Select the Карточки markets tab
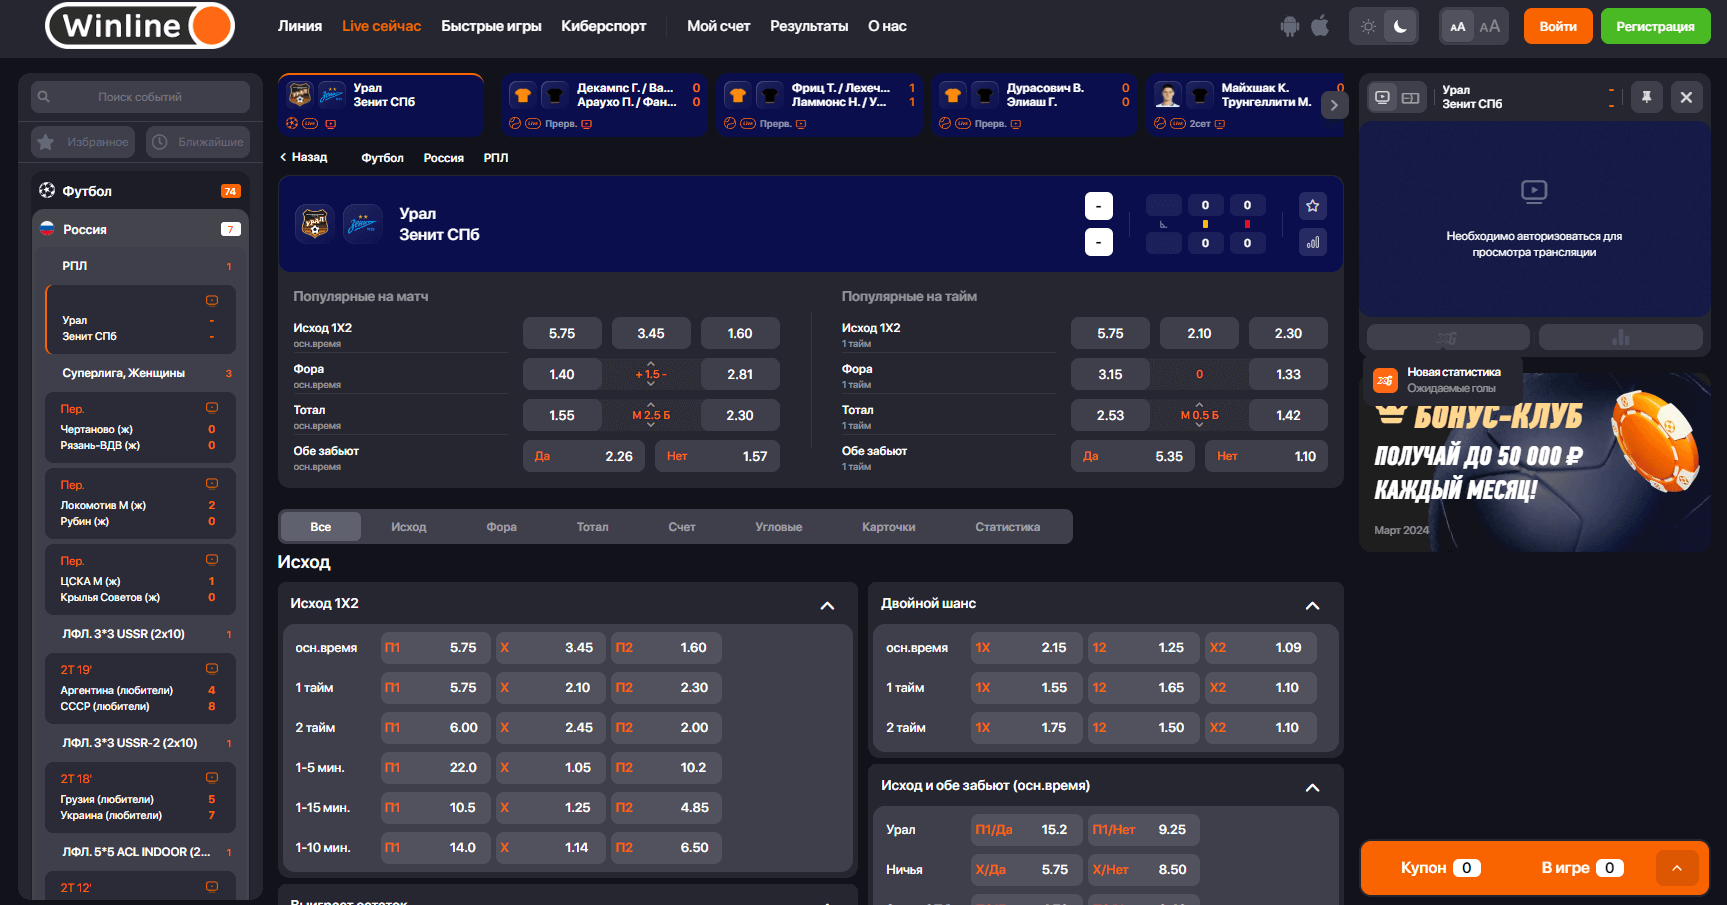Screen dimensions: 1727x905 888,527
